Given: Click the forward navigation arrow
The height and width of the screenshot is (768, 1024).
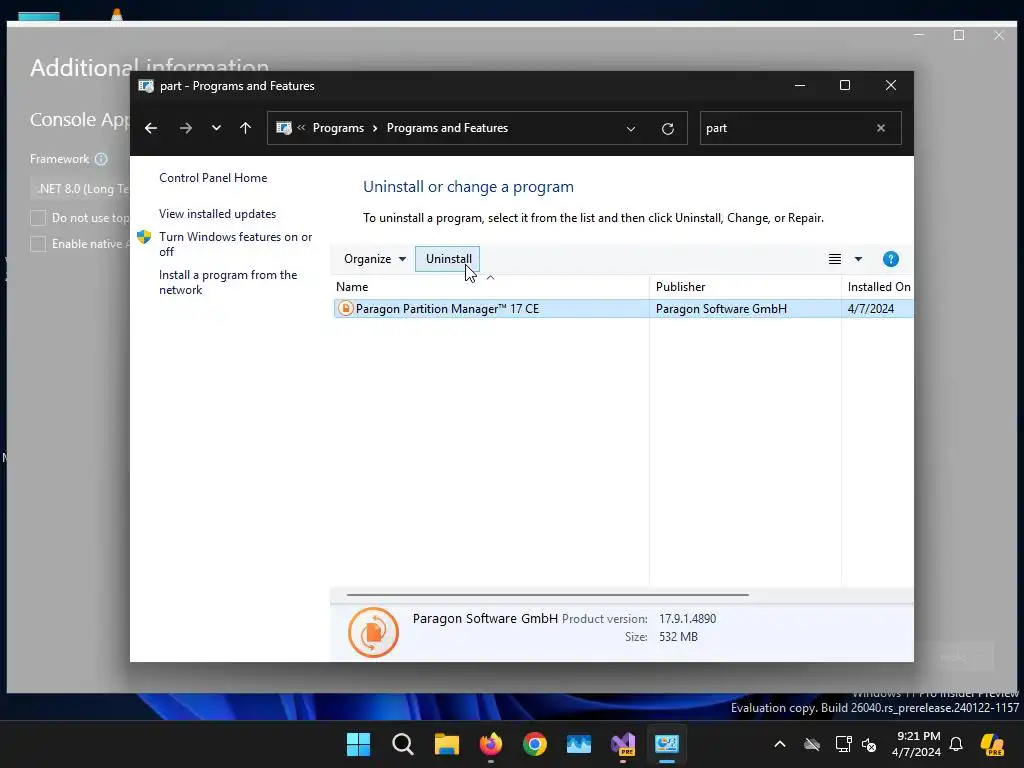Looking at the screenshot, I should pos(186,128).
